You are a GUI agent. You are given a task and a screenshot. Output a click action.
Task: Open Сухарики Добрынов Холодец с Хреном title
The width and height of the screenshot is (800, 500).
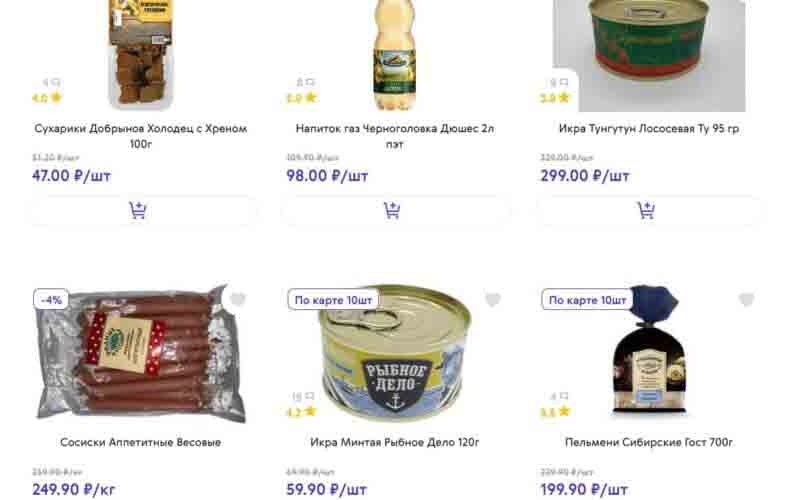tap(140, 136)
